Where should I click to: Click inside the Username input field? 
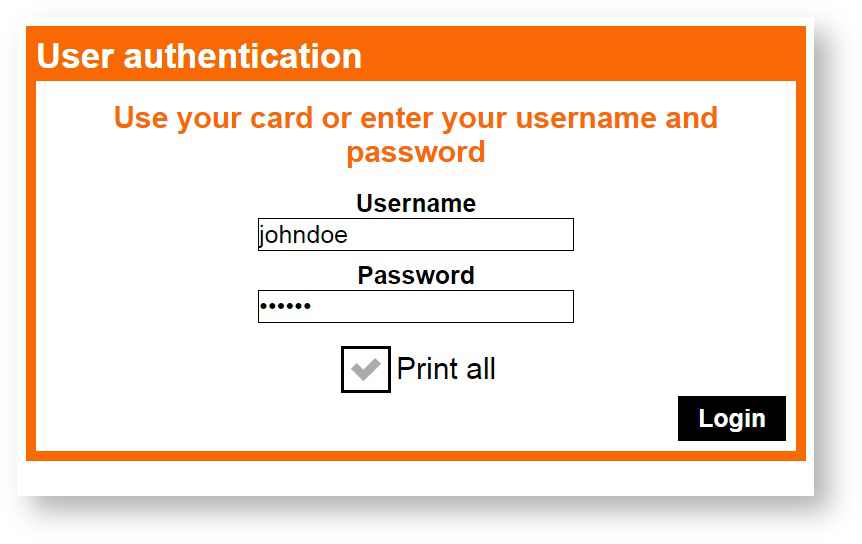[x=415, y=235]
